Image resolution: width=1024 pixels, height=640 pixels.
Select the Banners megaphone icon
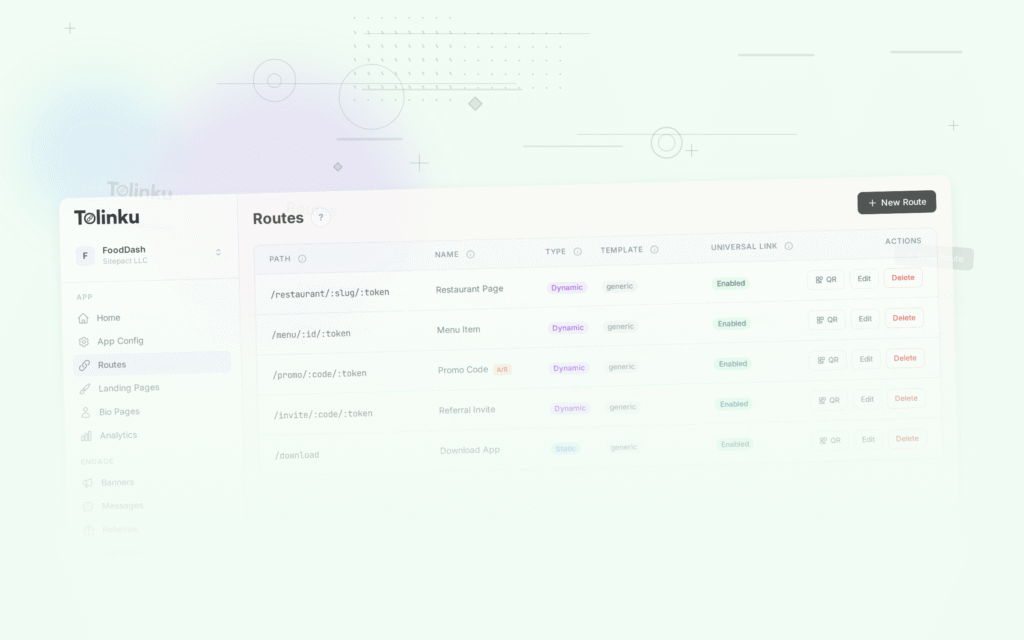point(87,482)
